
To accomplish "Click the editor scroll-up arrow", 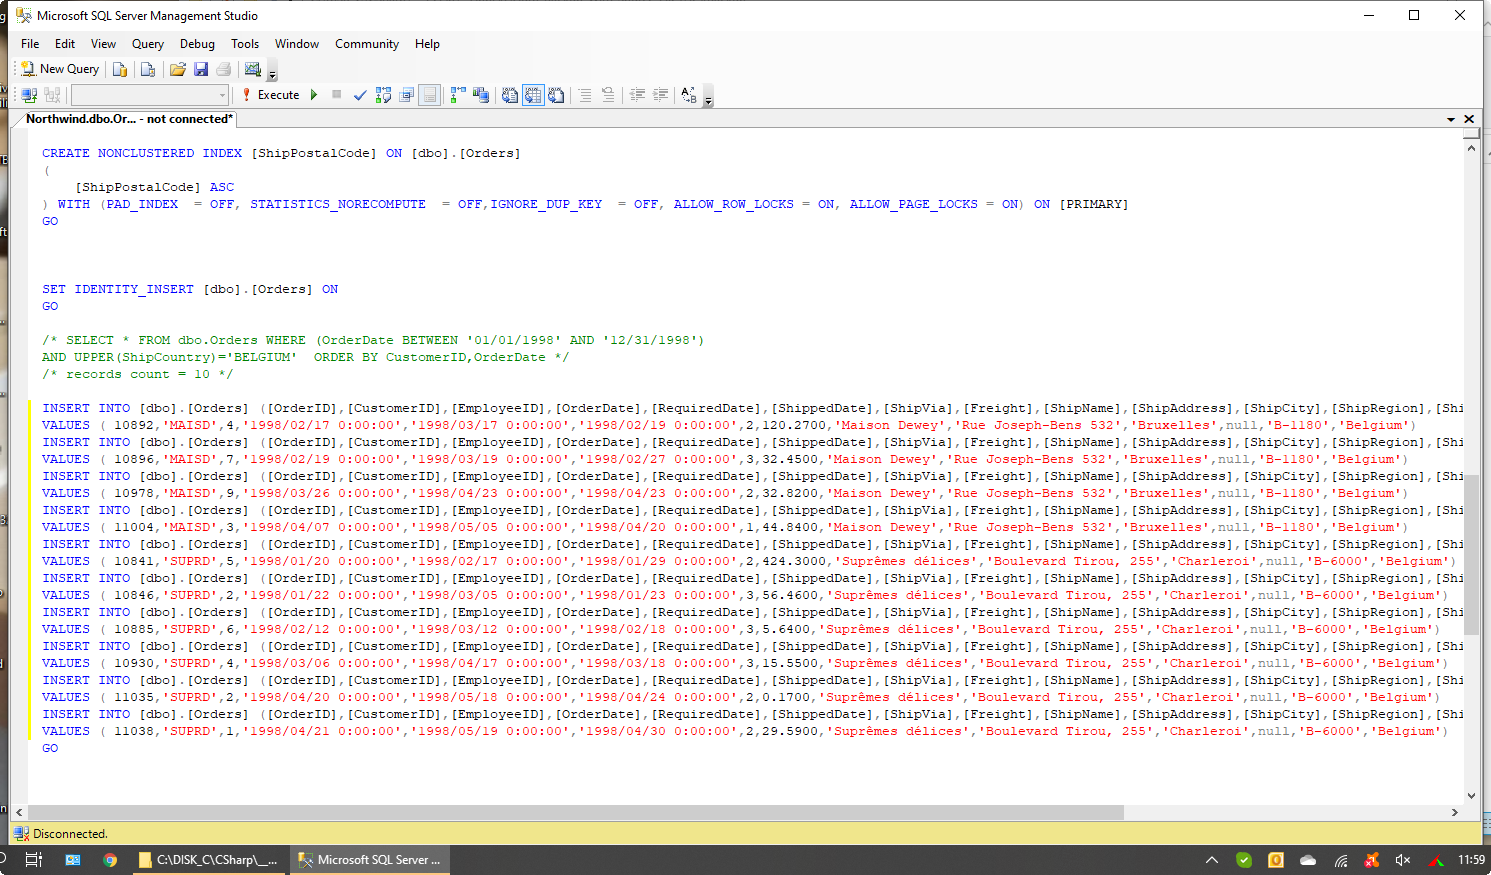I will pyautogui.click(x=1471, y=147).
